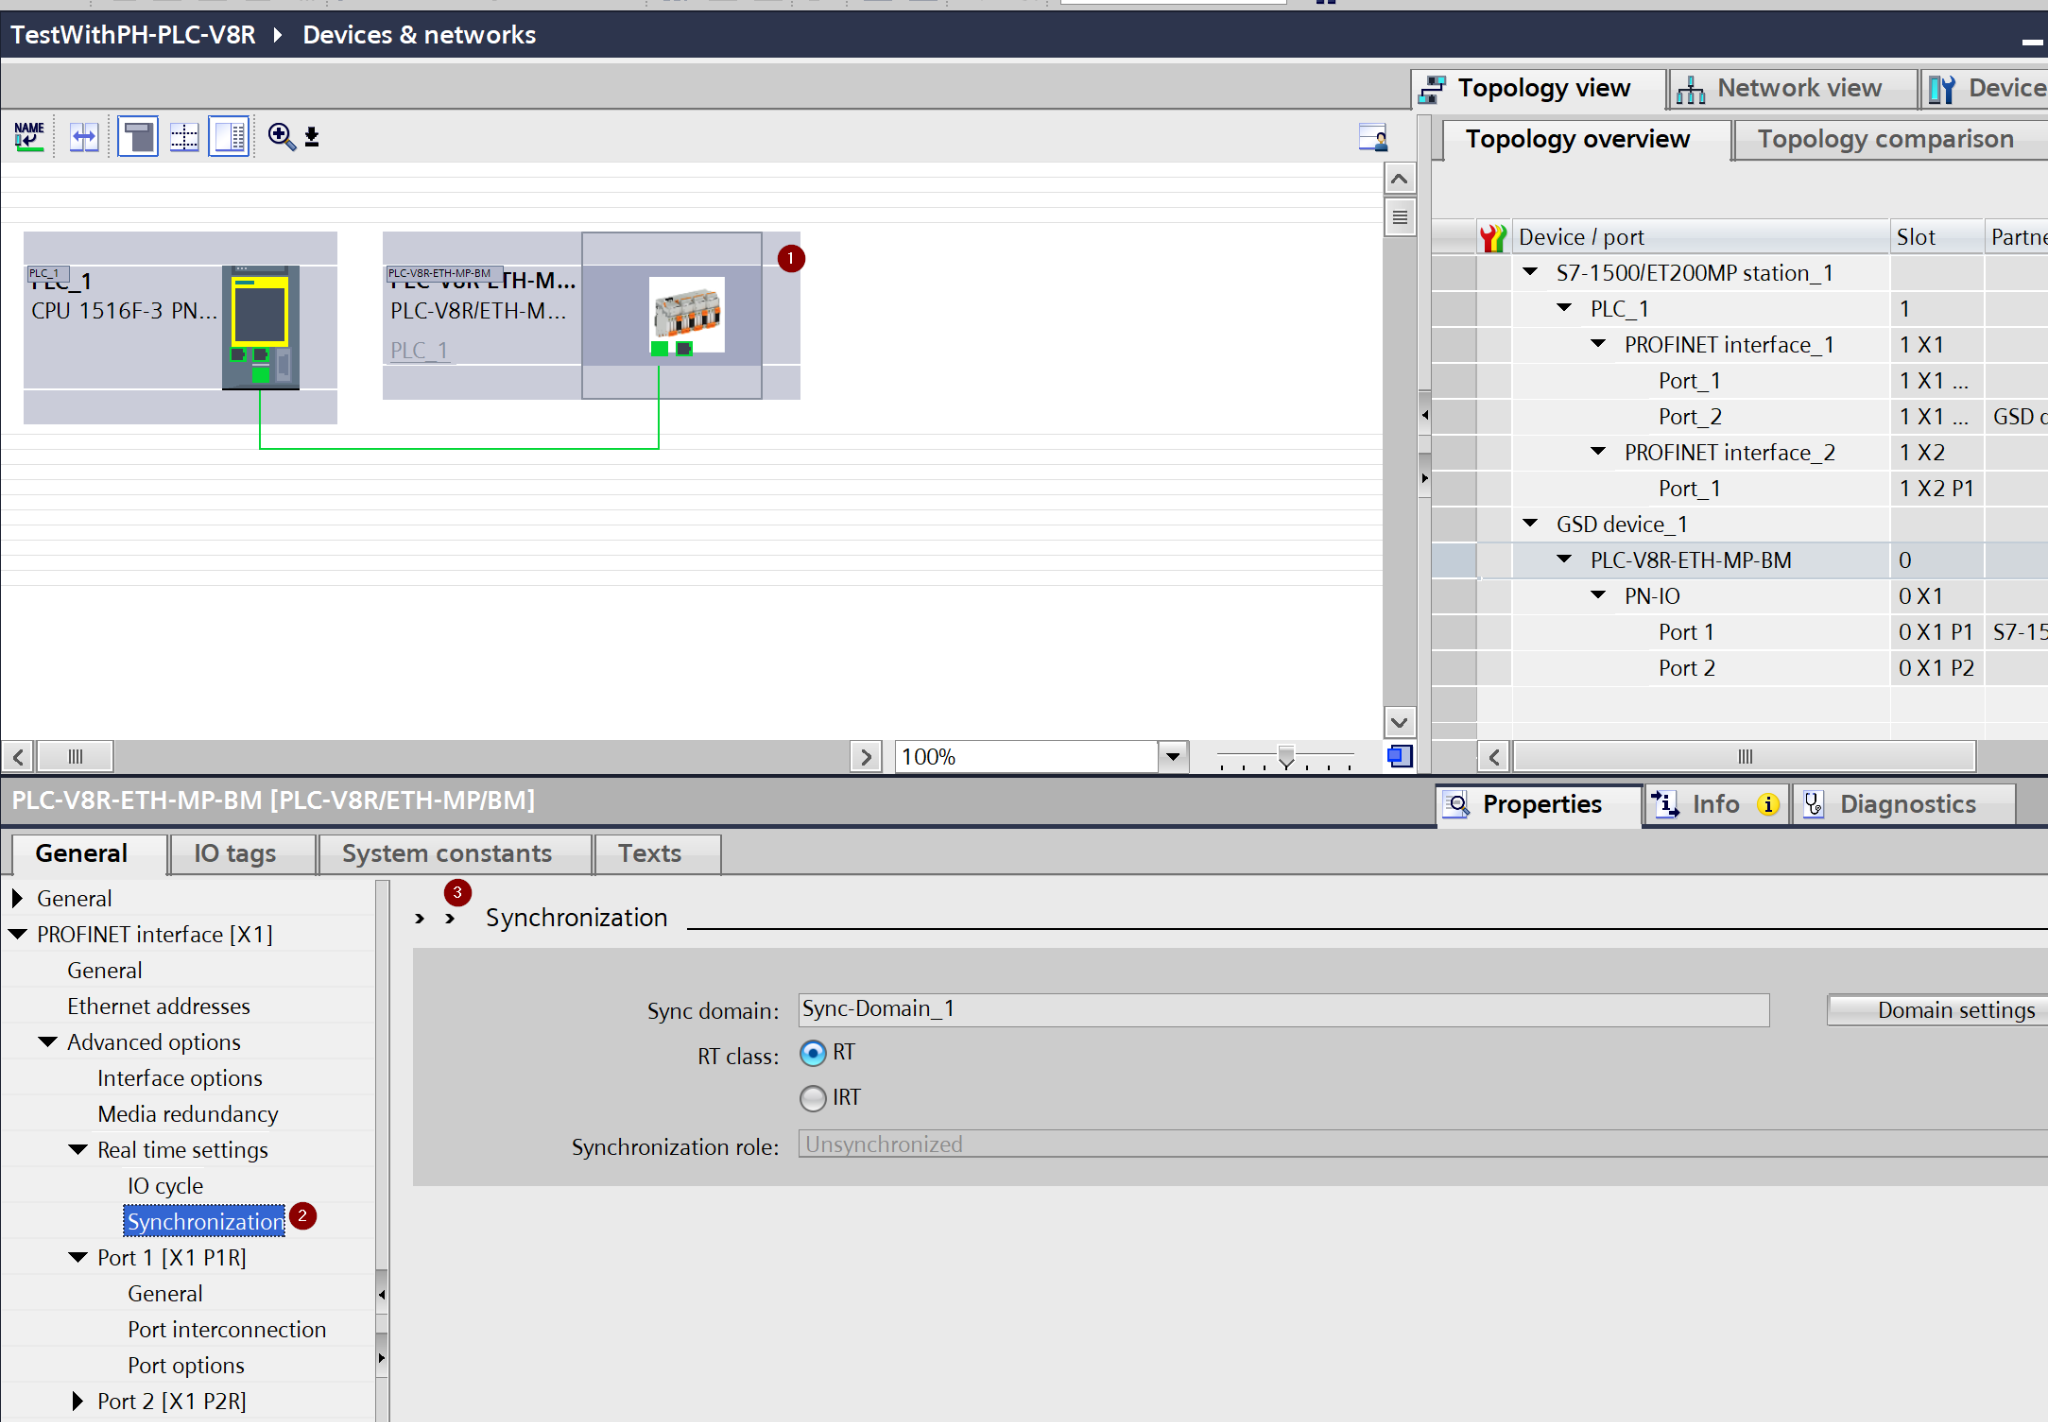The image size is (2048, 1422).
Task: Open the IO tags tab
Action: (x=235, y=853)
